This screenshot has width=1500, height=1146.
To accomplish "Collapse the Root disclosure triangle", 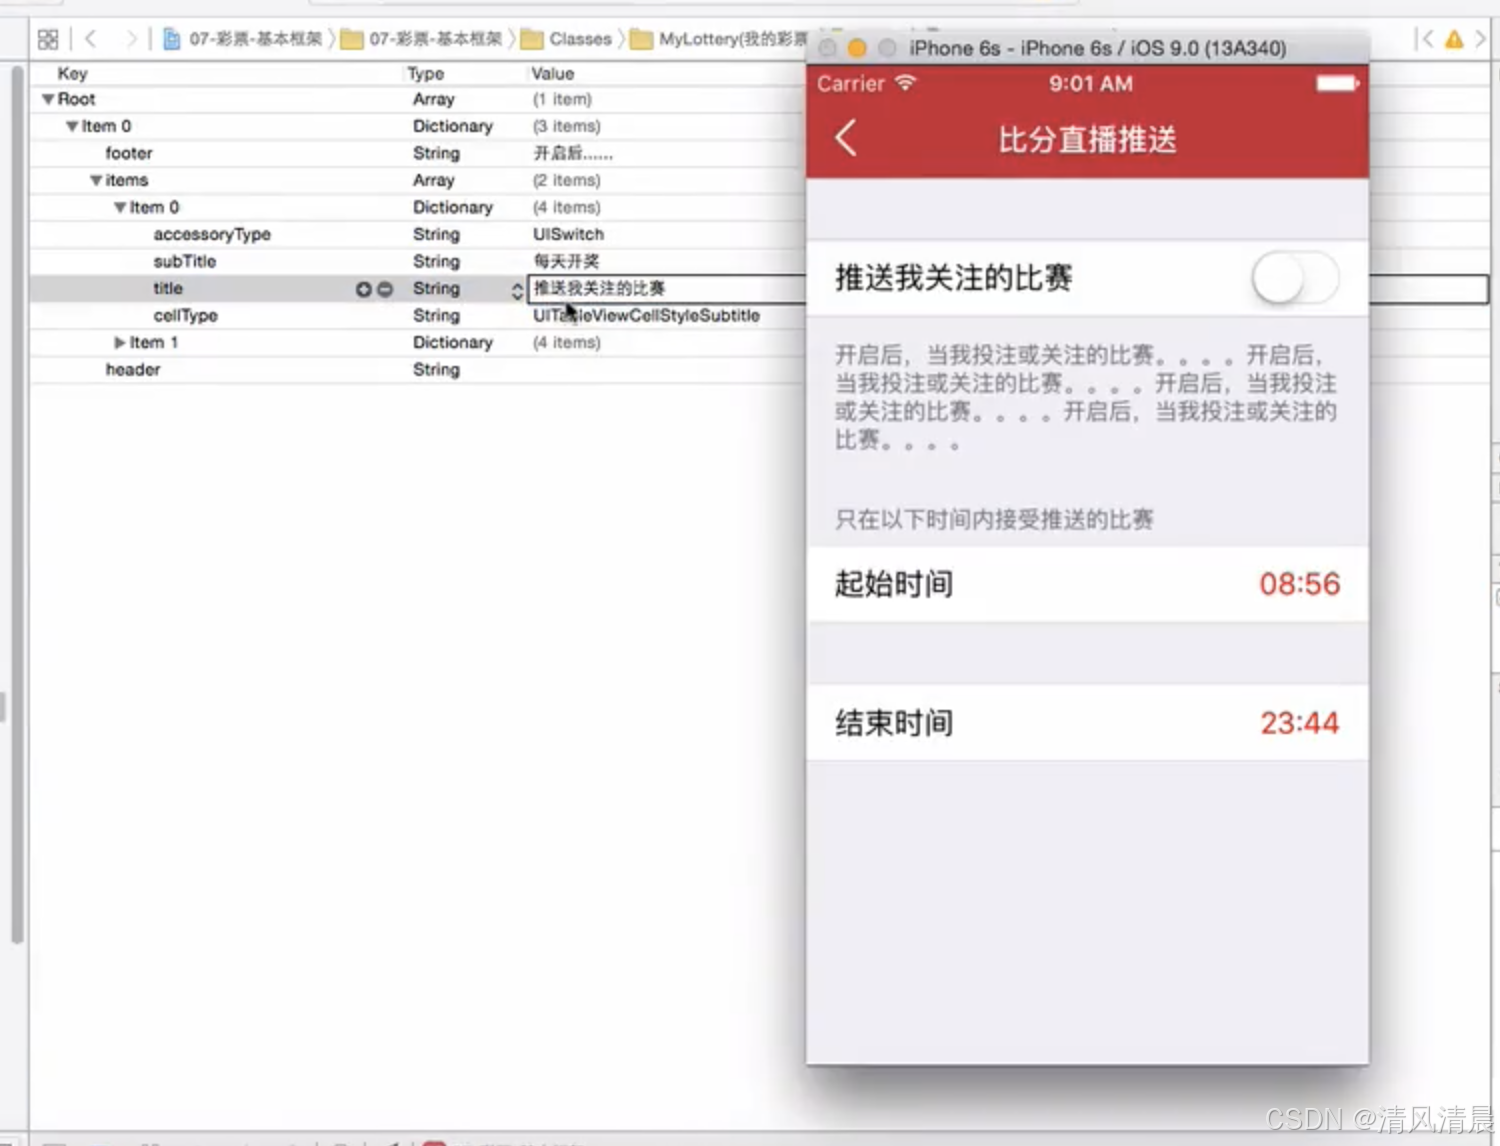I will pyautogui.click(x=47, y=99).
